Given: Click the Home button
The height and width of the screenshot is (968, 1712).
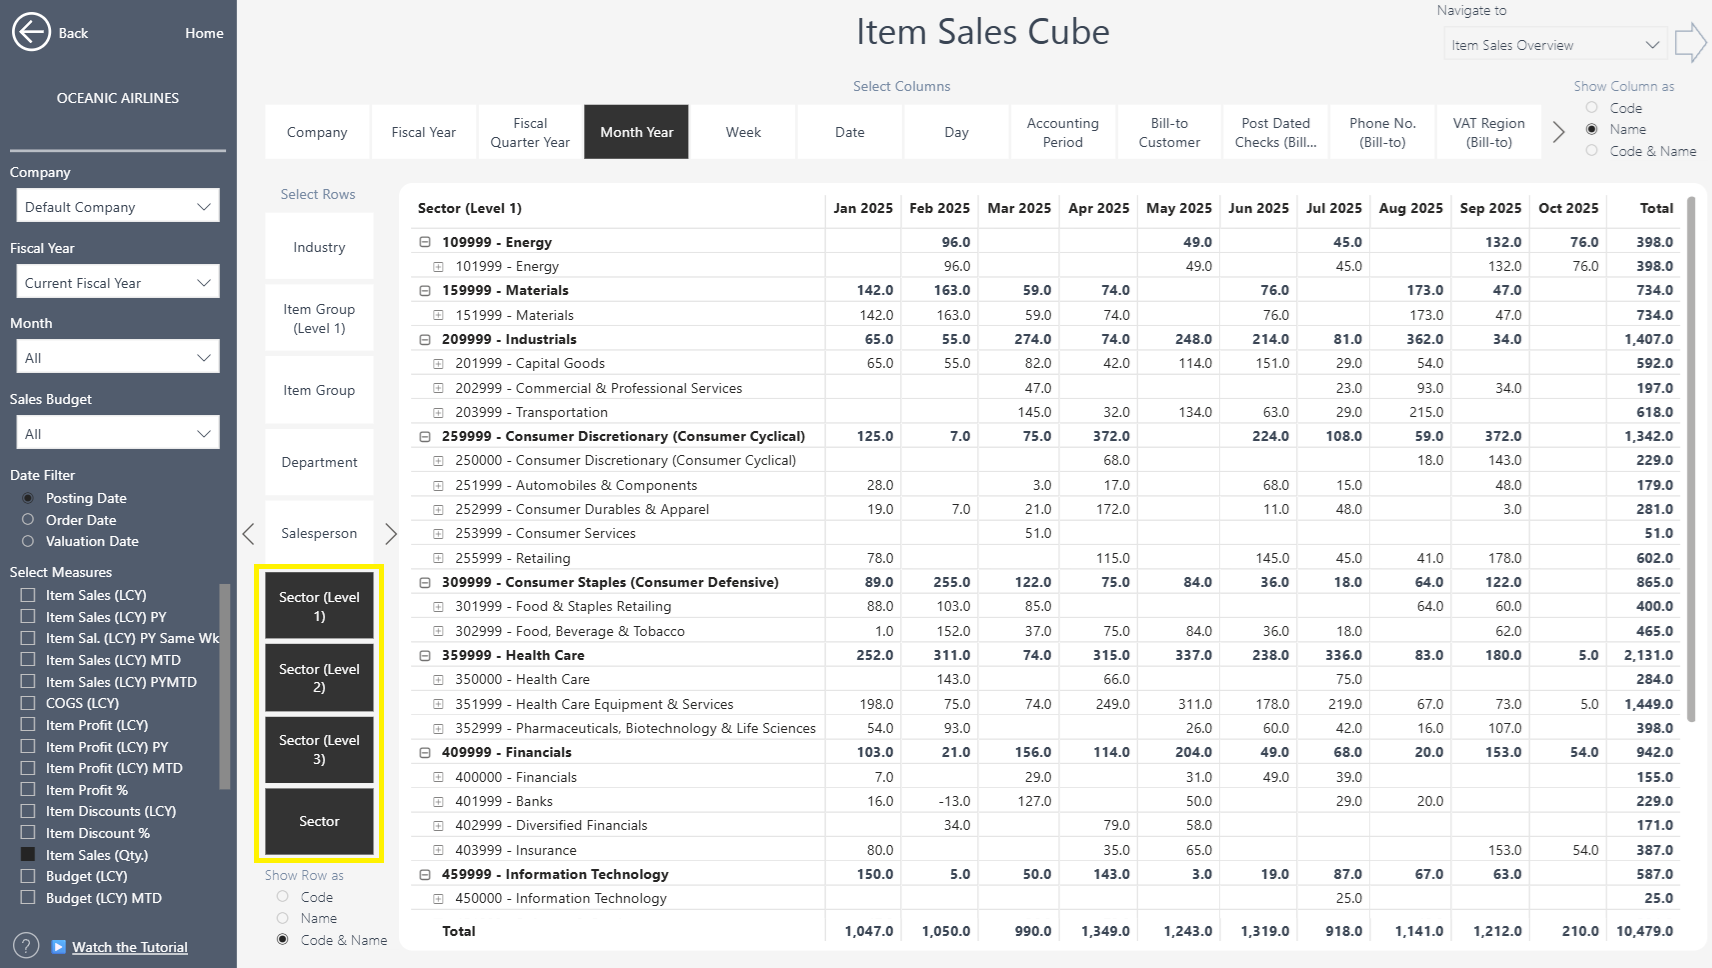Looking at the screenshot, I should point(204,33).
